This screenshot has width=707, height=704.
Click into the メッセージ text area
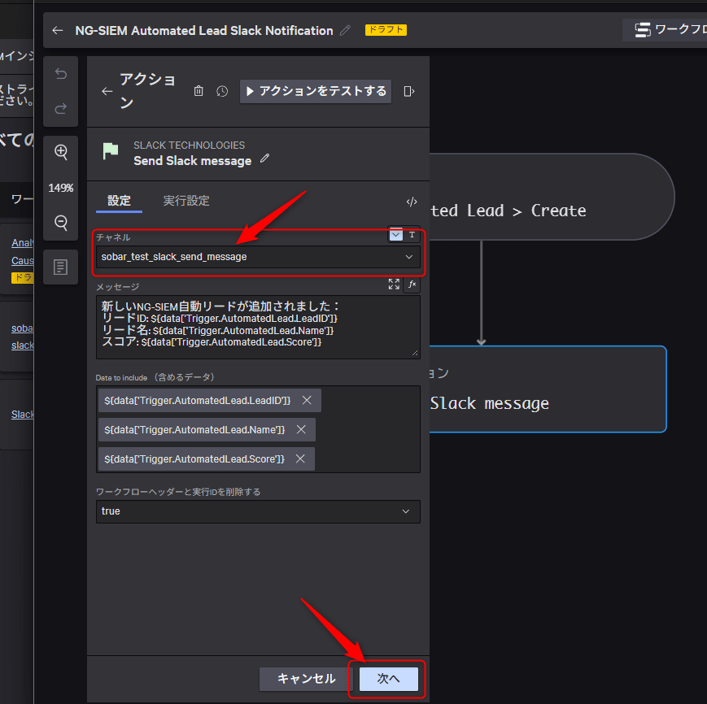coord(258,327)
